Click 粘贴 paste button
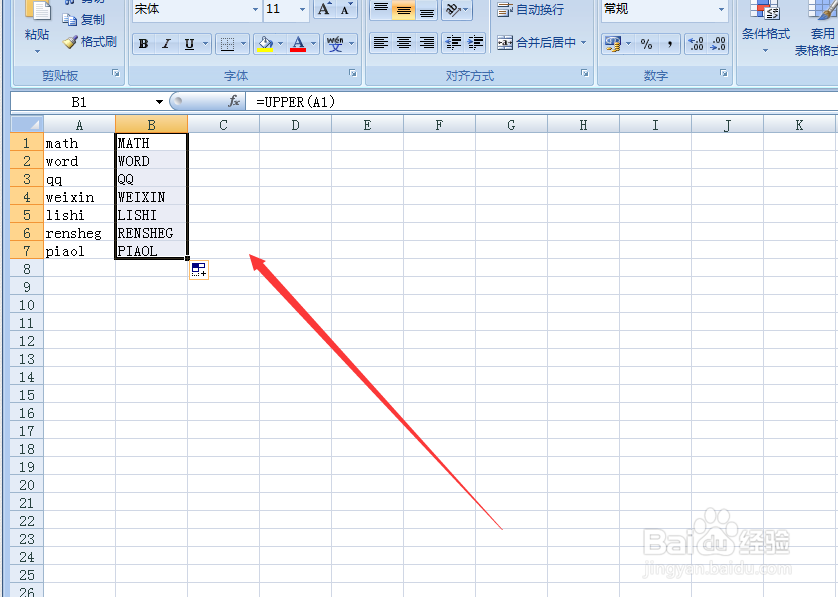 (x=37, y=27)
